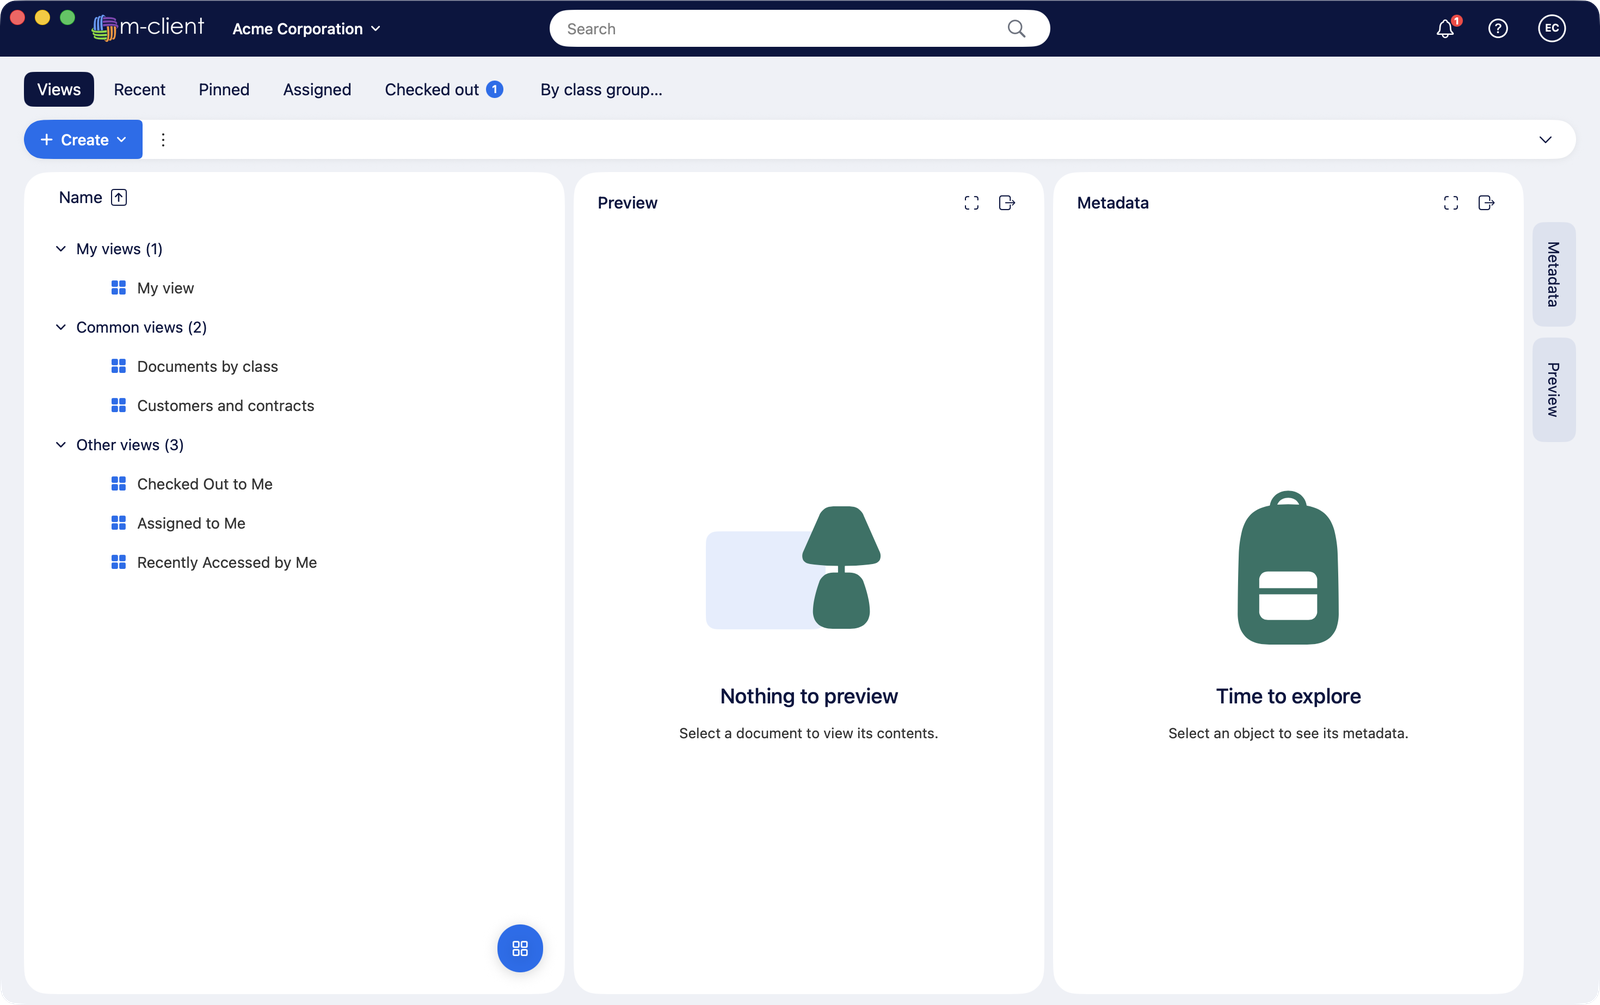Switch to the Views tab
The height and width of the screenshot is (1005, 1600).
(59, 89)
